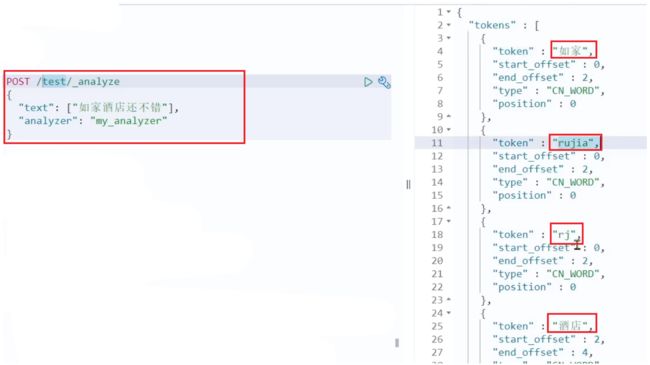Viewport: 650px width, 365px height.
Task: Click "position" on line 15
Action: (522, 195)
